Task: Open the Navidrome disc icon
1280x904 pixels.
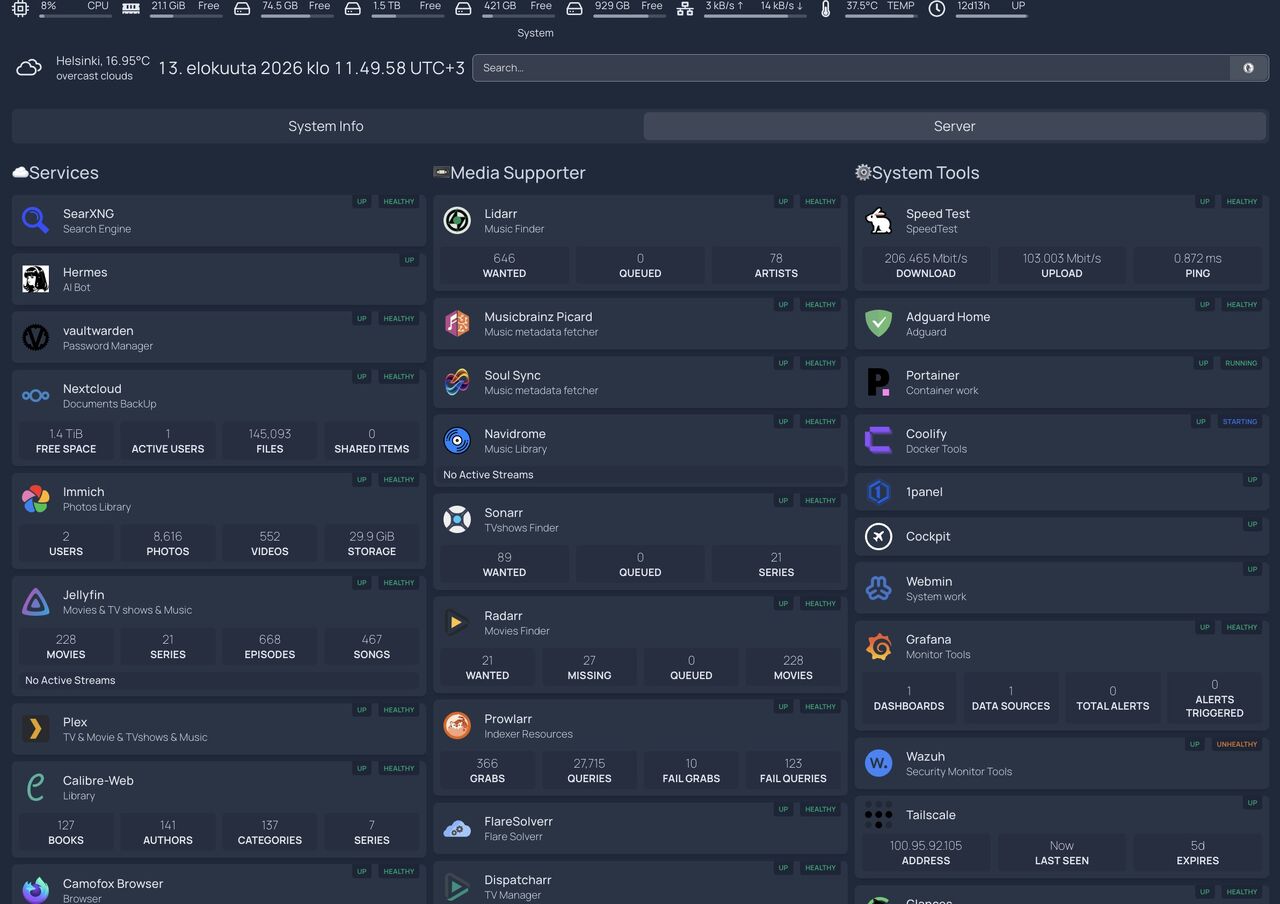Action: coord(457,440)
